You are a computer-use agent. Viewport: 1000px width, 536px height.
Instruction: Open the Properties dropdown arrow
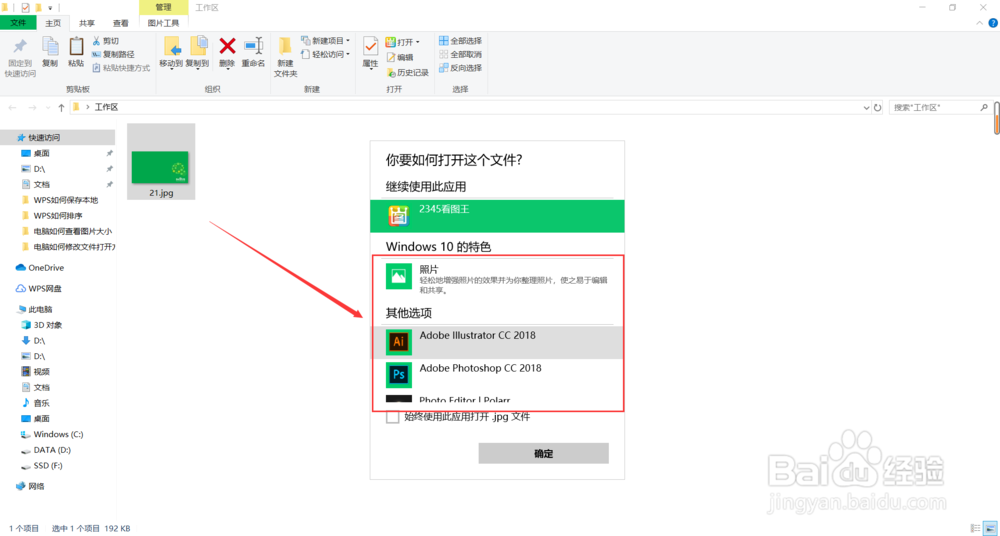coord(371,69)
